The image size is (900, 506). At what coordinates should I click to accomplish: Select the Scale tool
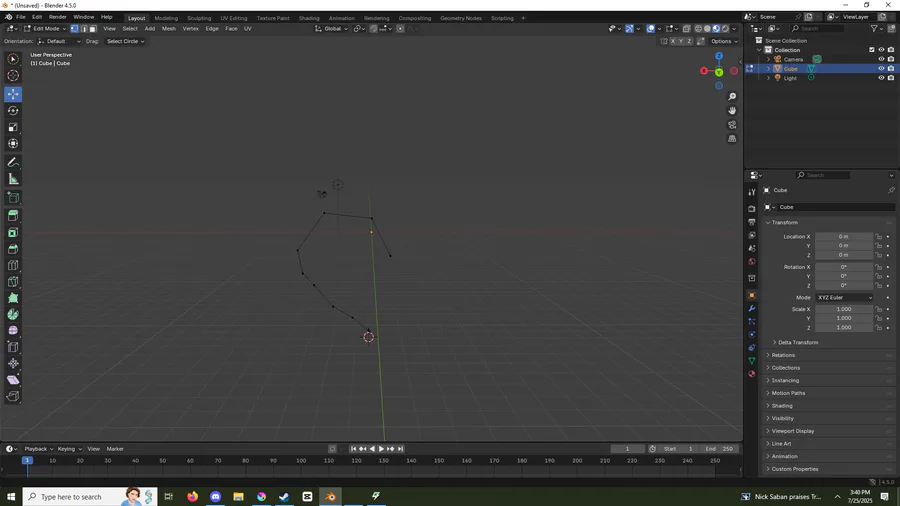[13, 127]
